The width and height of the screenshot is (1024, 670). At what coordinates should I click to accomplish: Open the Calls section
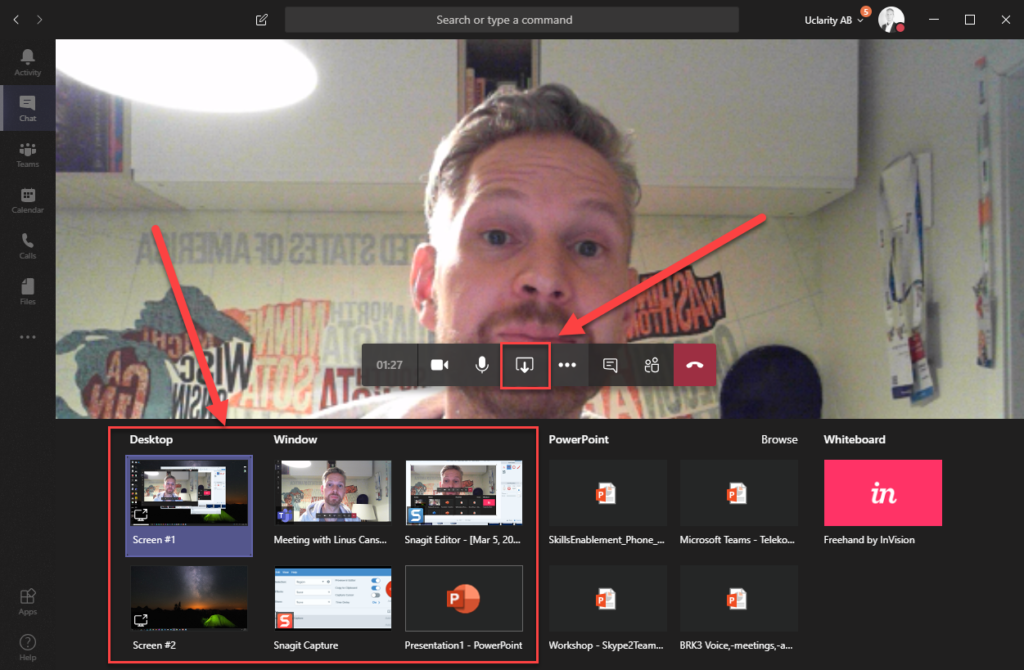(x=27, y=246)
